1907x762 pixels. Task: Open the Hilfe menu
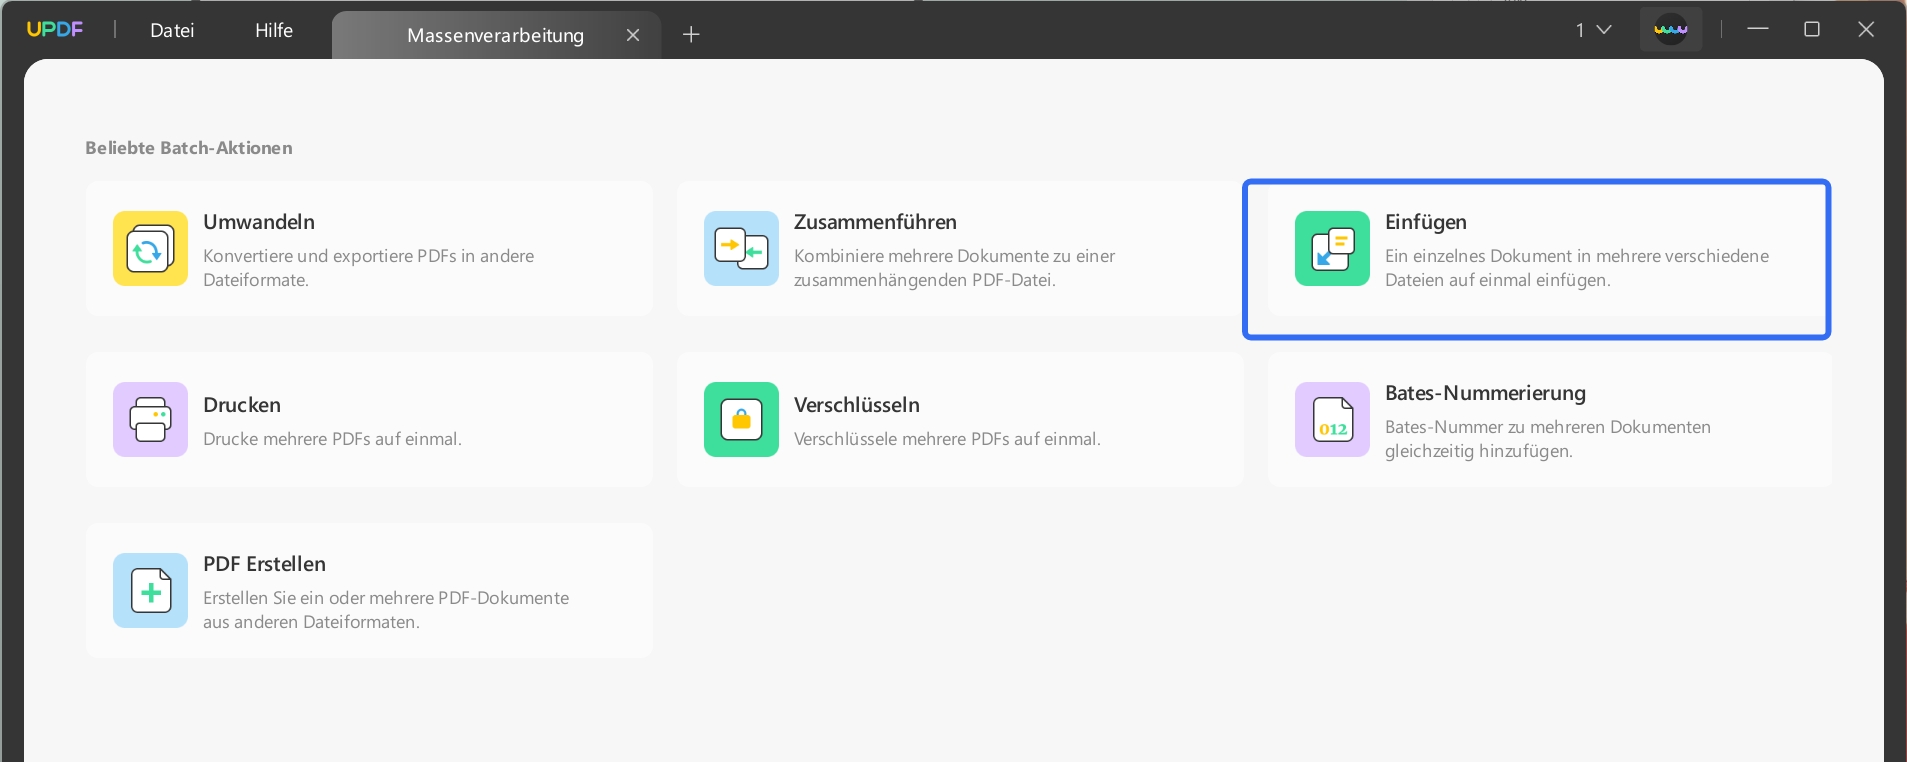(274, 30)
